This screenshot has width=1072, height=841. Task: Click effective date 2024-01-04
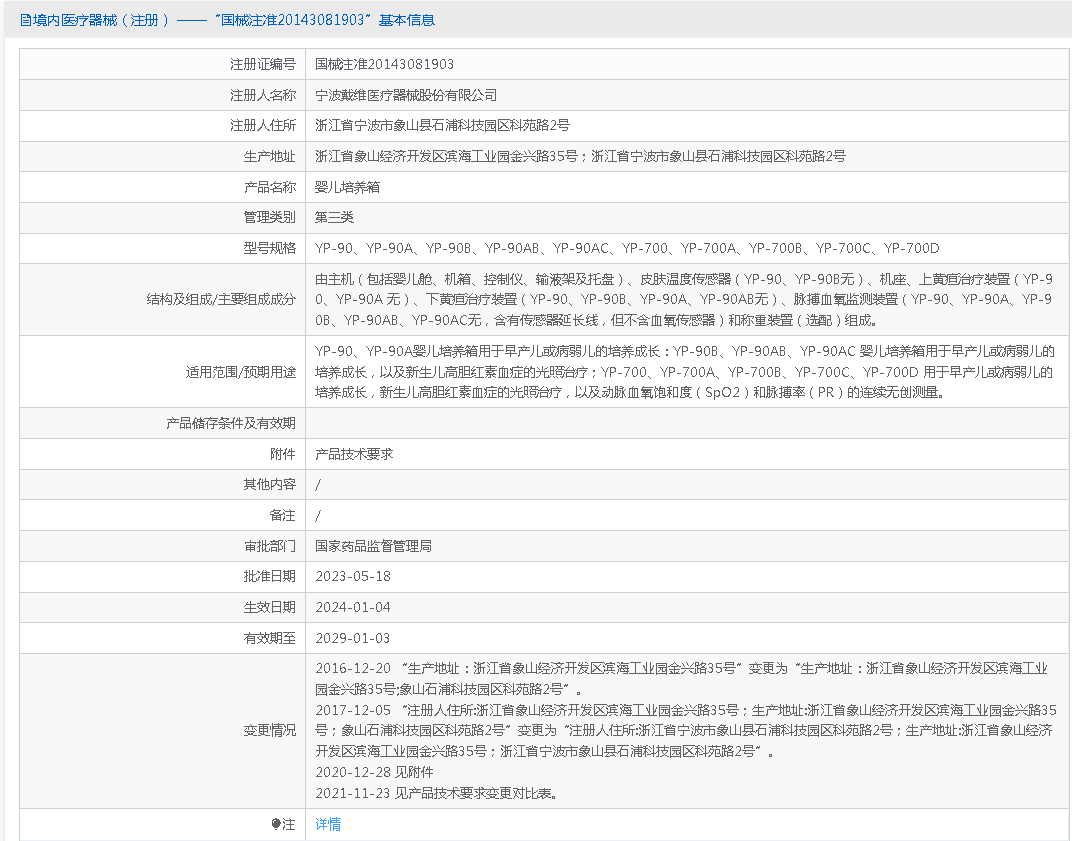(x=353, y=607)
